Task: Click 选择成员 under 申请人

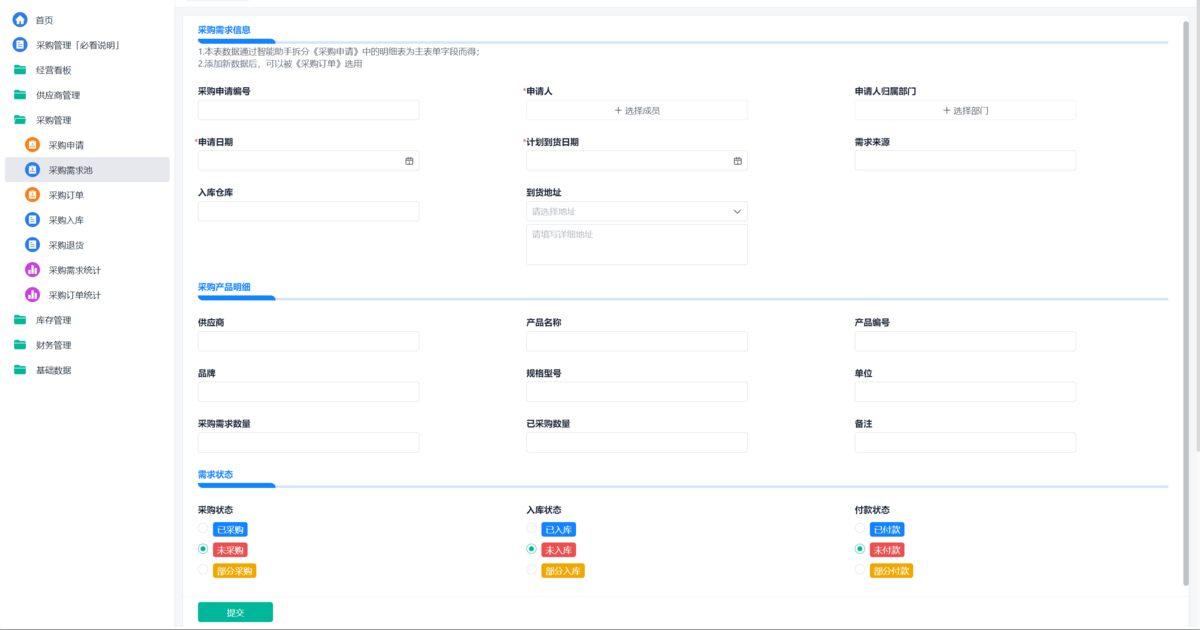Action: coord(637,110)
